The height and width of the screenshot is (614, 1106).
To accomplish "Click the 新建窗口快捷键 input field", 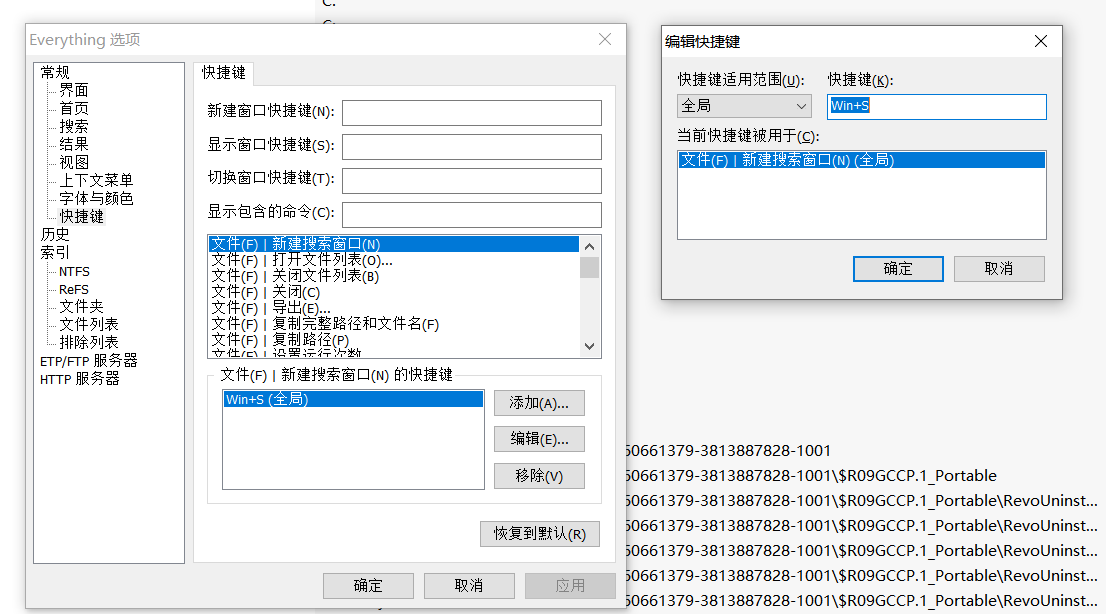I will (x=471, y=112).
